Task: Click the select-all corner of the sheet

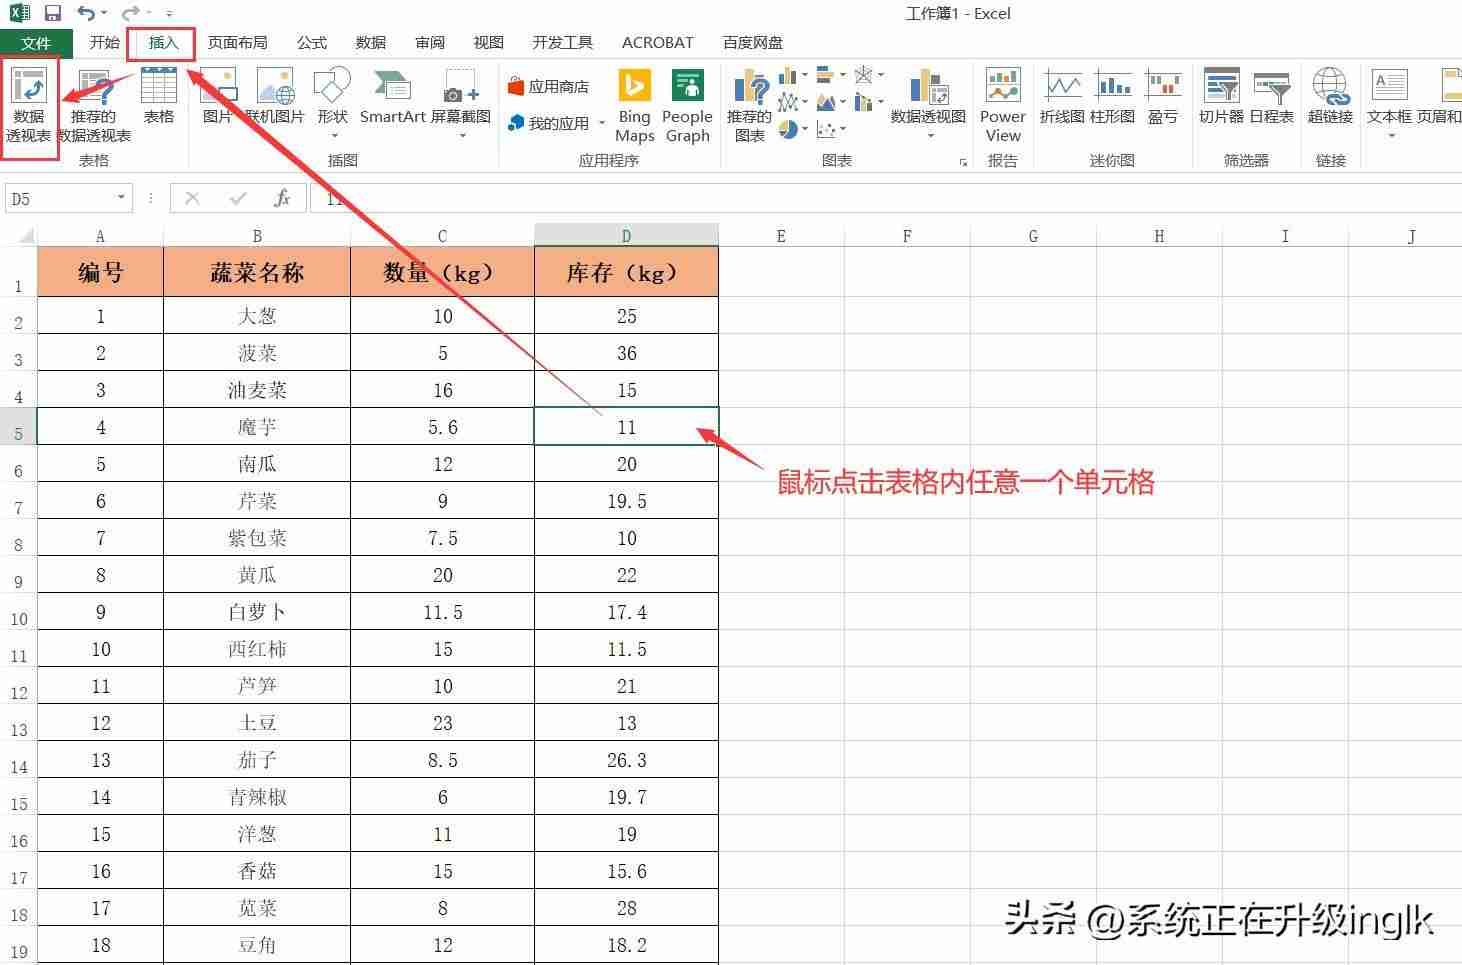Action: 19,236
